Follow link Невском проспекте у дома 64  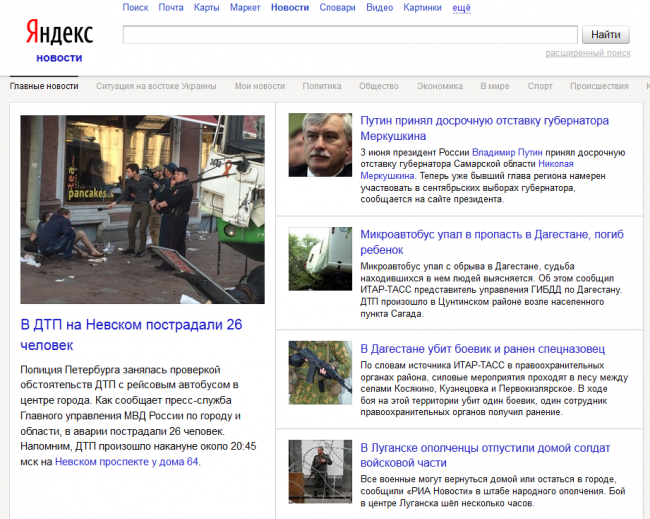coord(126,461)
